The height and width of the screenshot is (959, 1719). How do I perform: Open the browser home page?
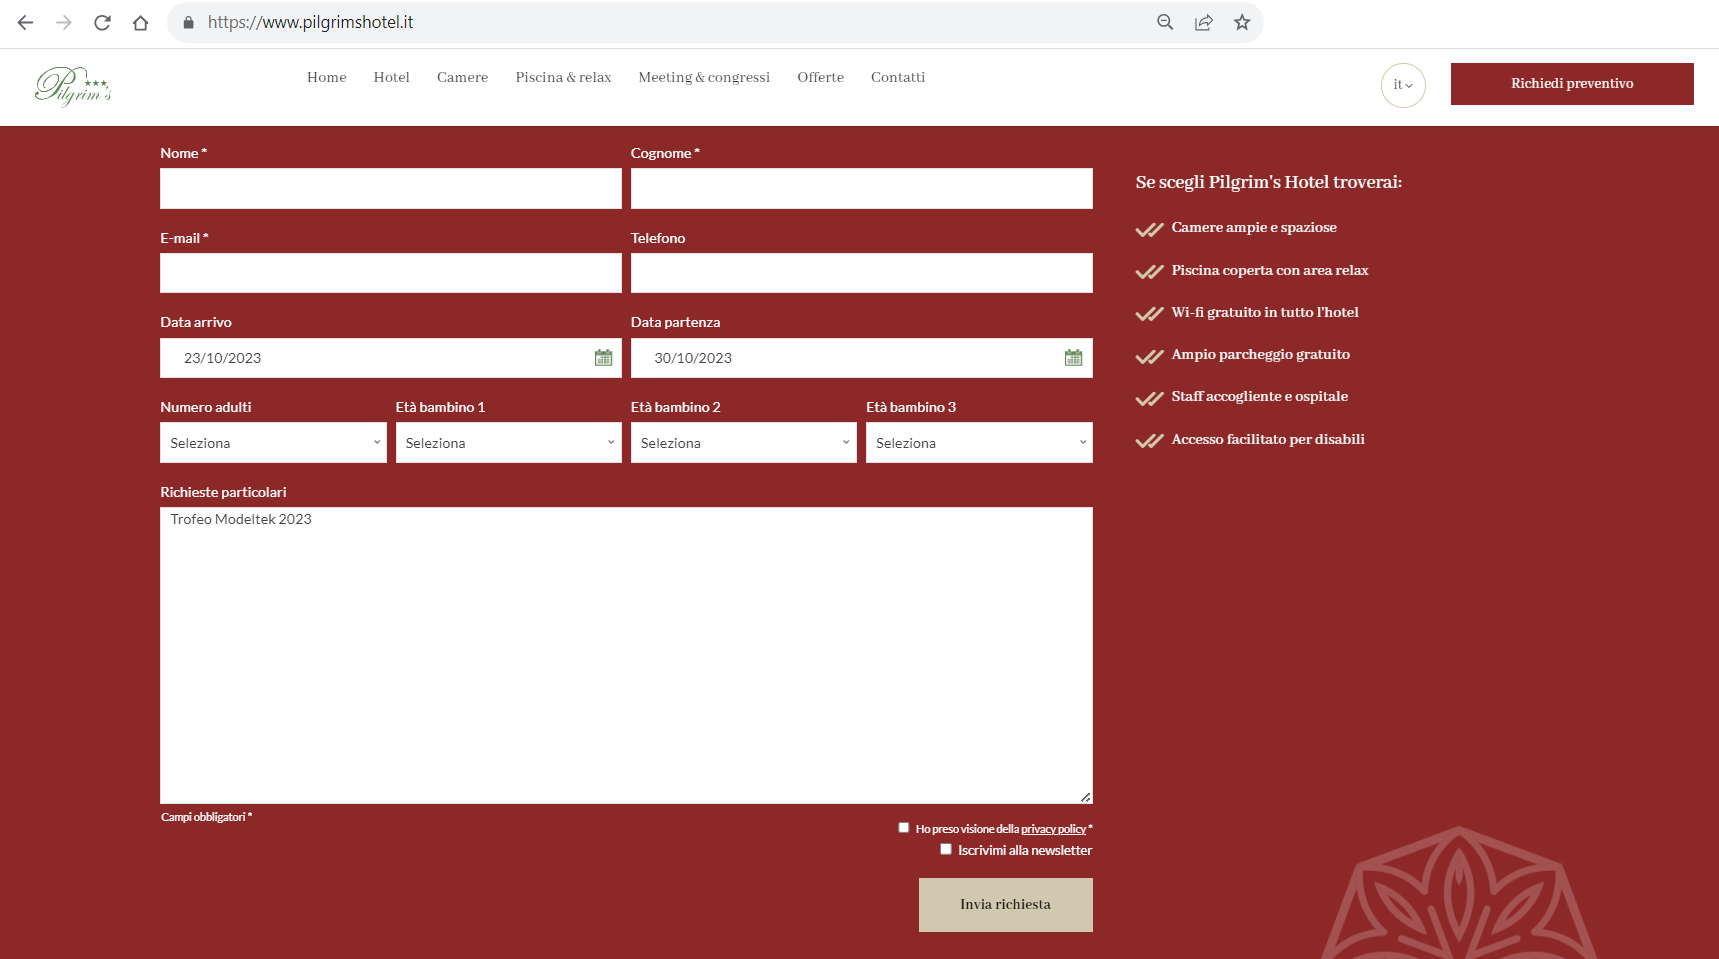tap(141, 22)
